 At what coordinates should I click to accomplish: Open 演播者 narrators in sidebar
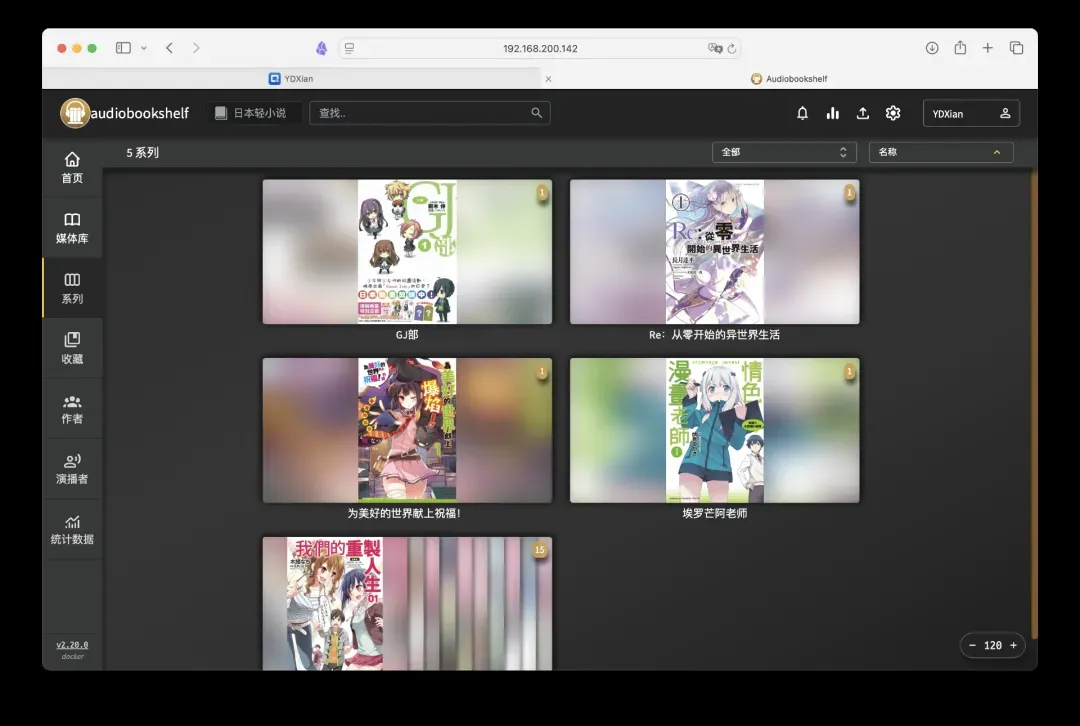[72, 468]
